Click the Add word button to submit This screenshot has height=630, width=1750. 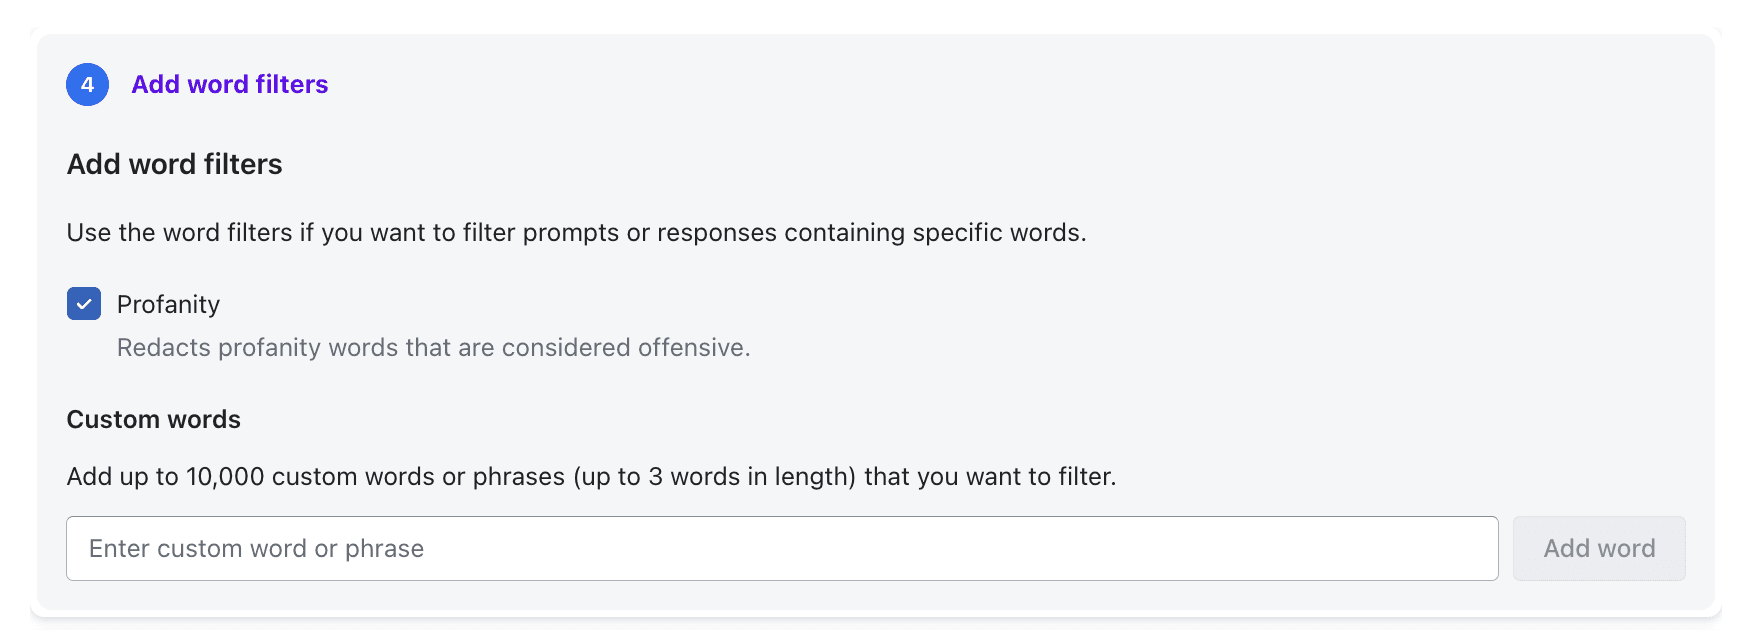point(1599,548)
